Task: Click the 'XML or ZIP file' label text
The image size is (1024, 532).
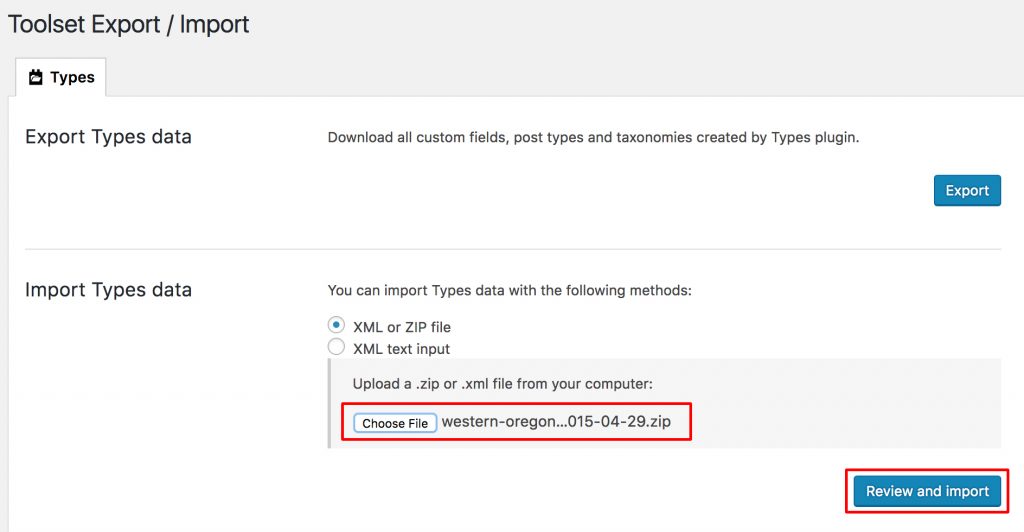Action: point(402,327)
